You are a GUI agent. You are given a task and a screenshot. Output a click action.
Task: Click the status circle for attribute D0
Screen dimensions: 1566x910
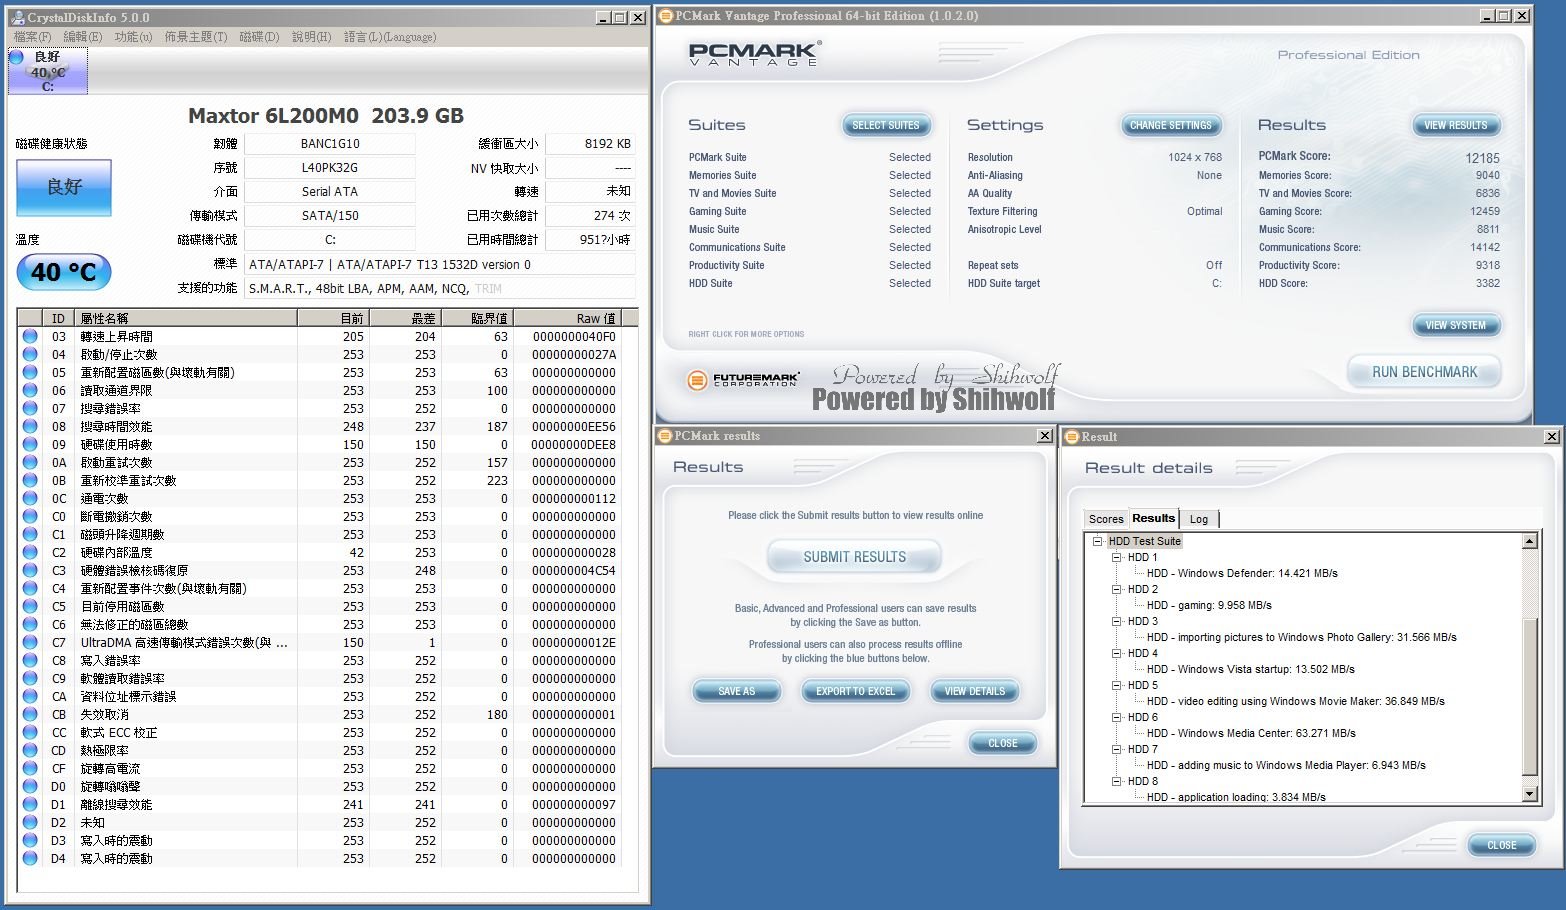(x=30, y=787)
